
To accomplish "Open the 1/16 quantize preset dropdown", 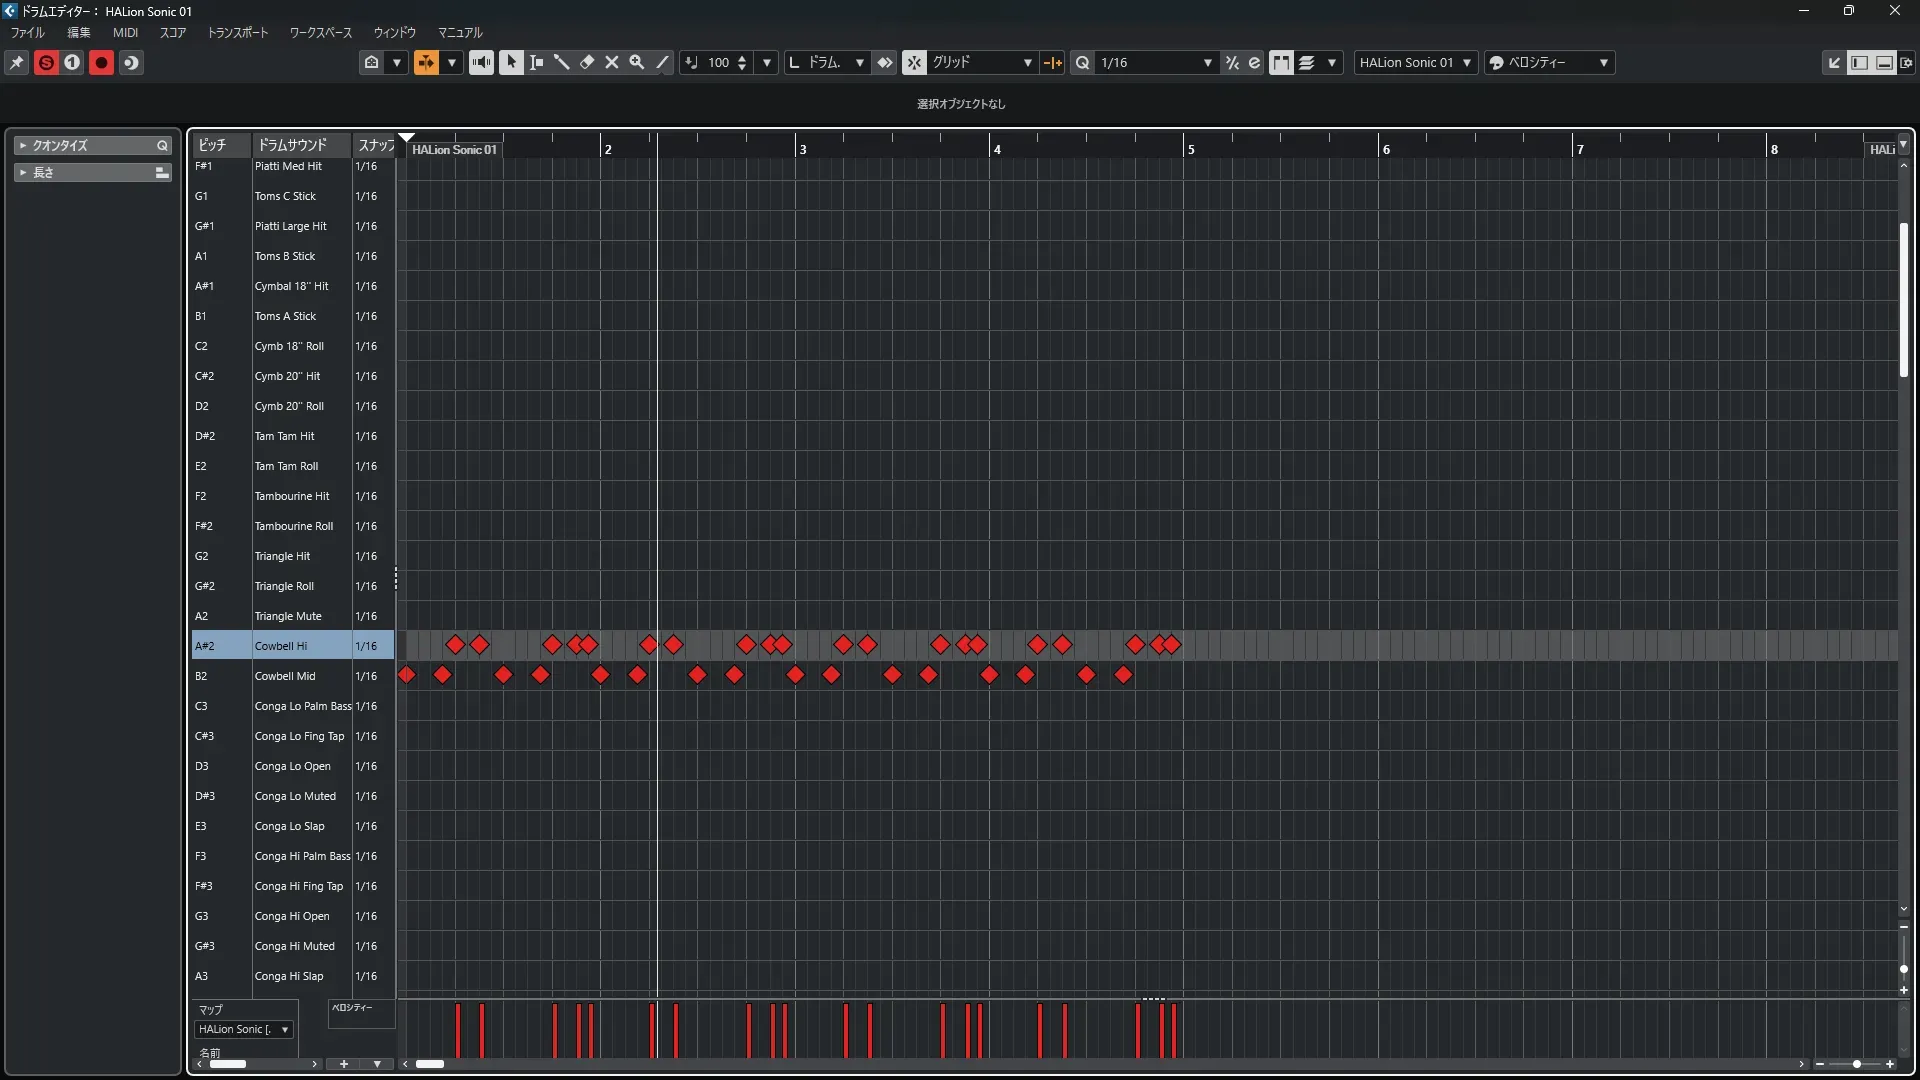I will click(1155, 62).
